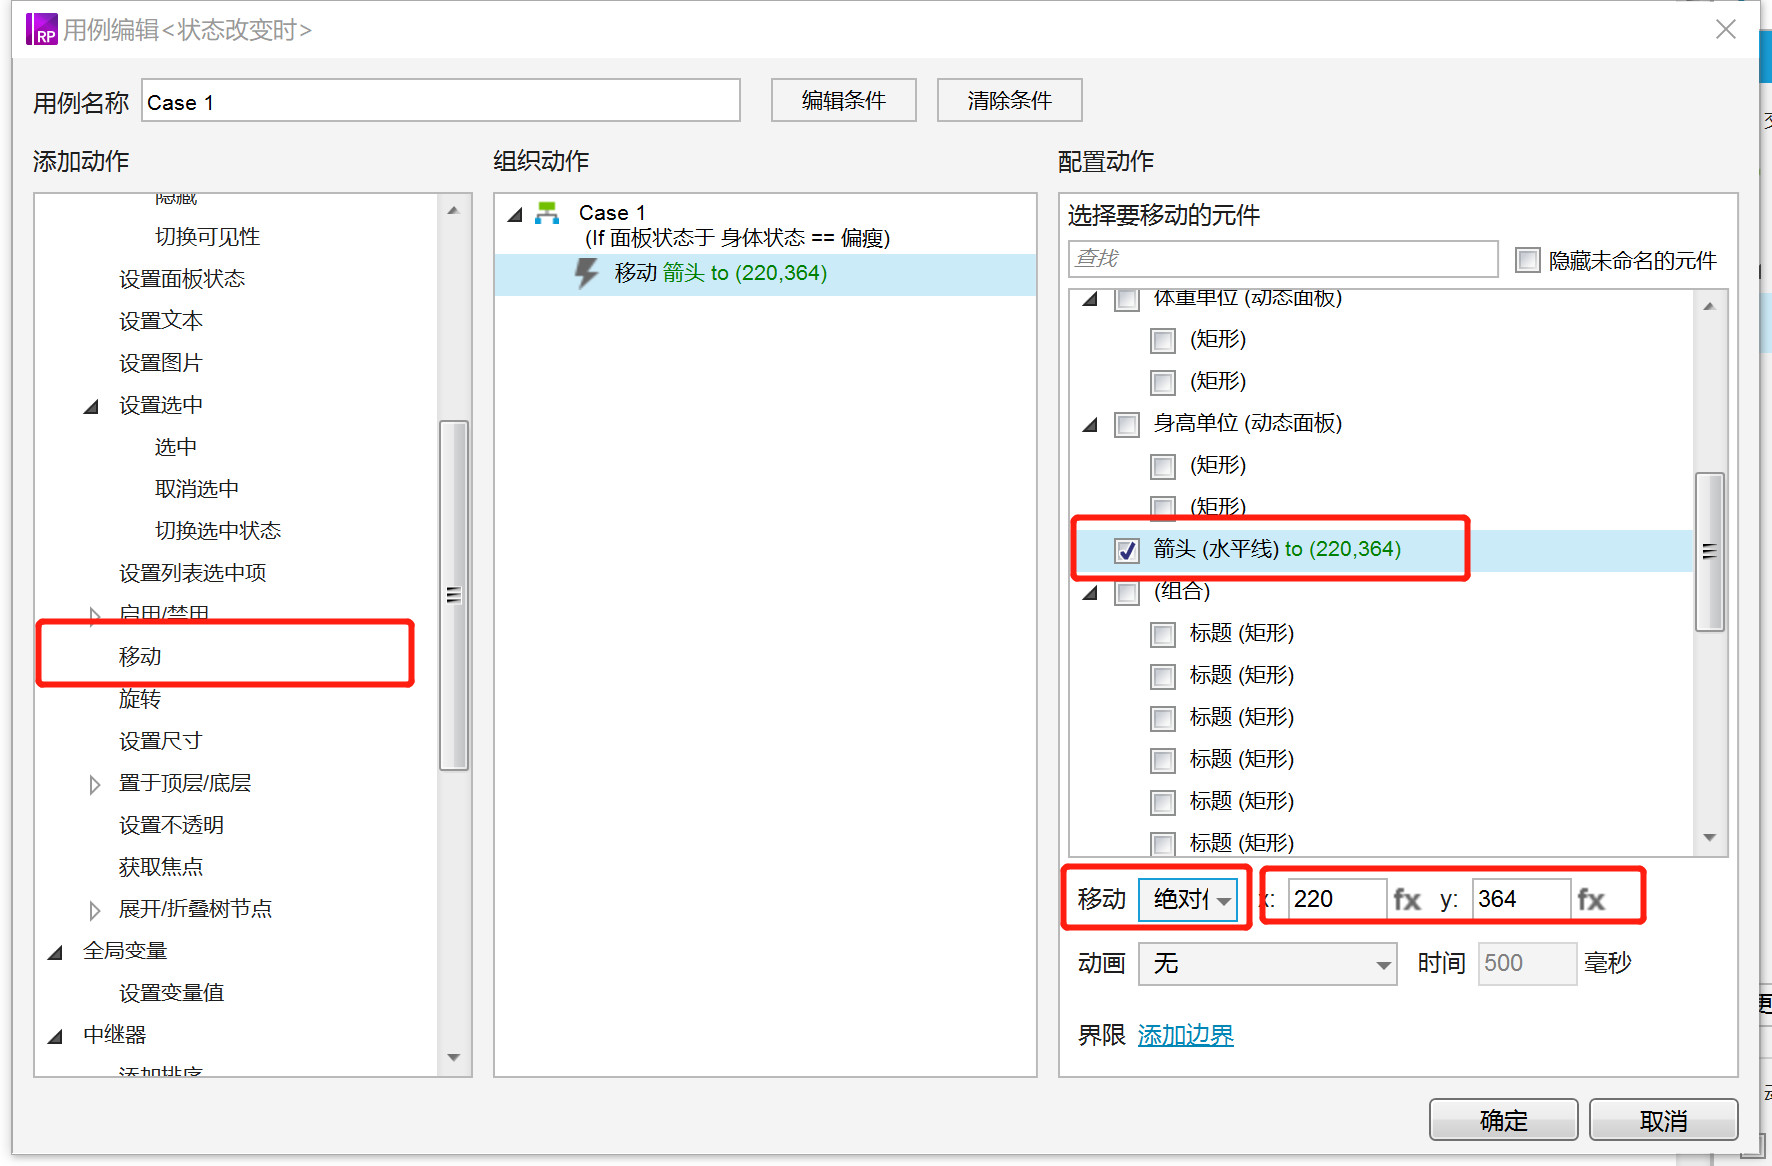Collapse the 中继器 section
Image resolution: width=1772 pixels, height=1166 pixels.
tap(55, 1036)
